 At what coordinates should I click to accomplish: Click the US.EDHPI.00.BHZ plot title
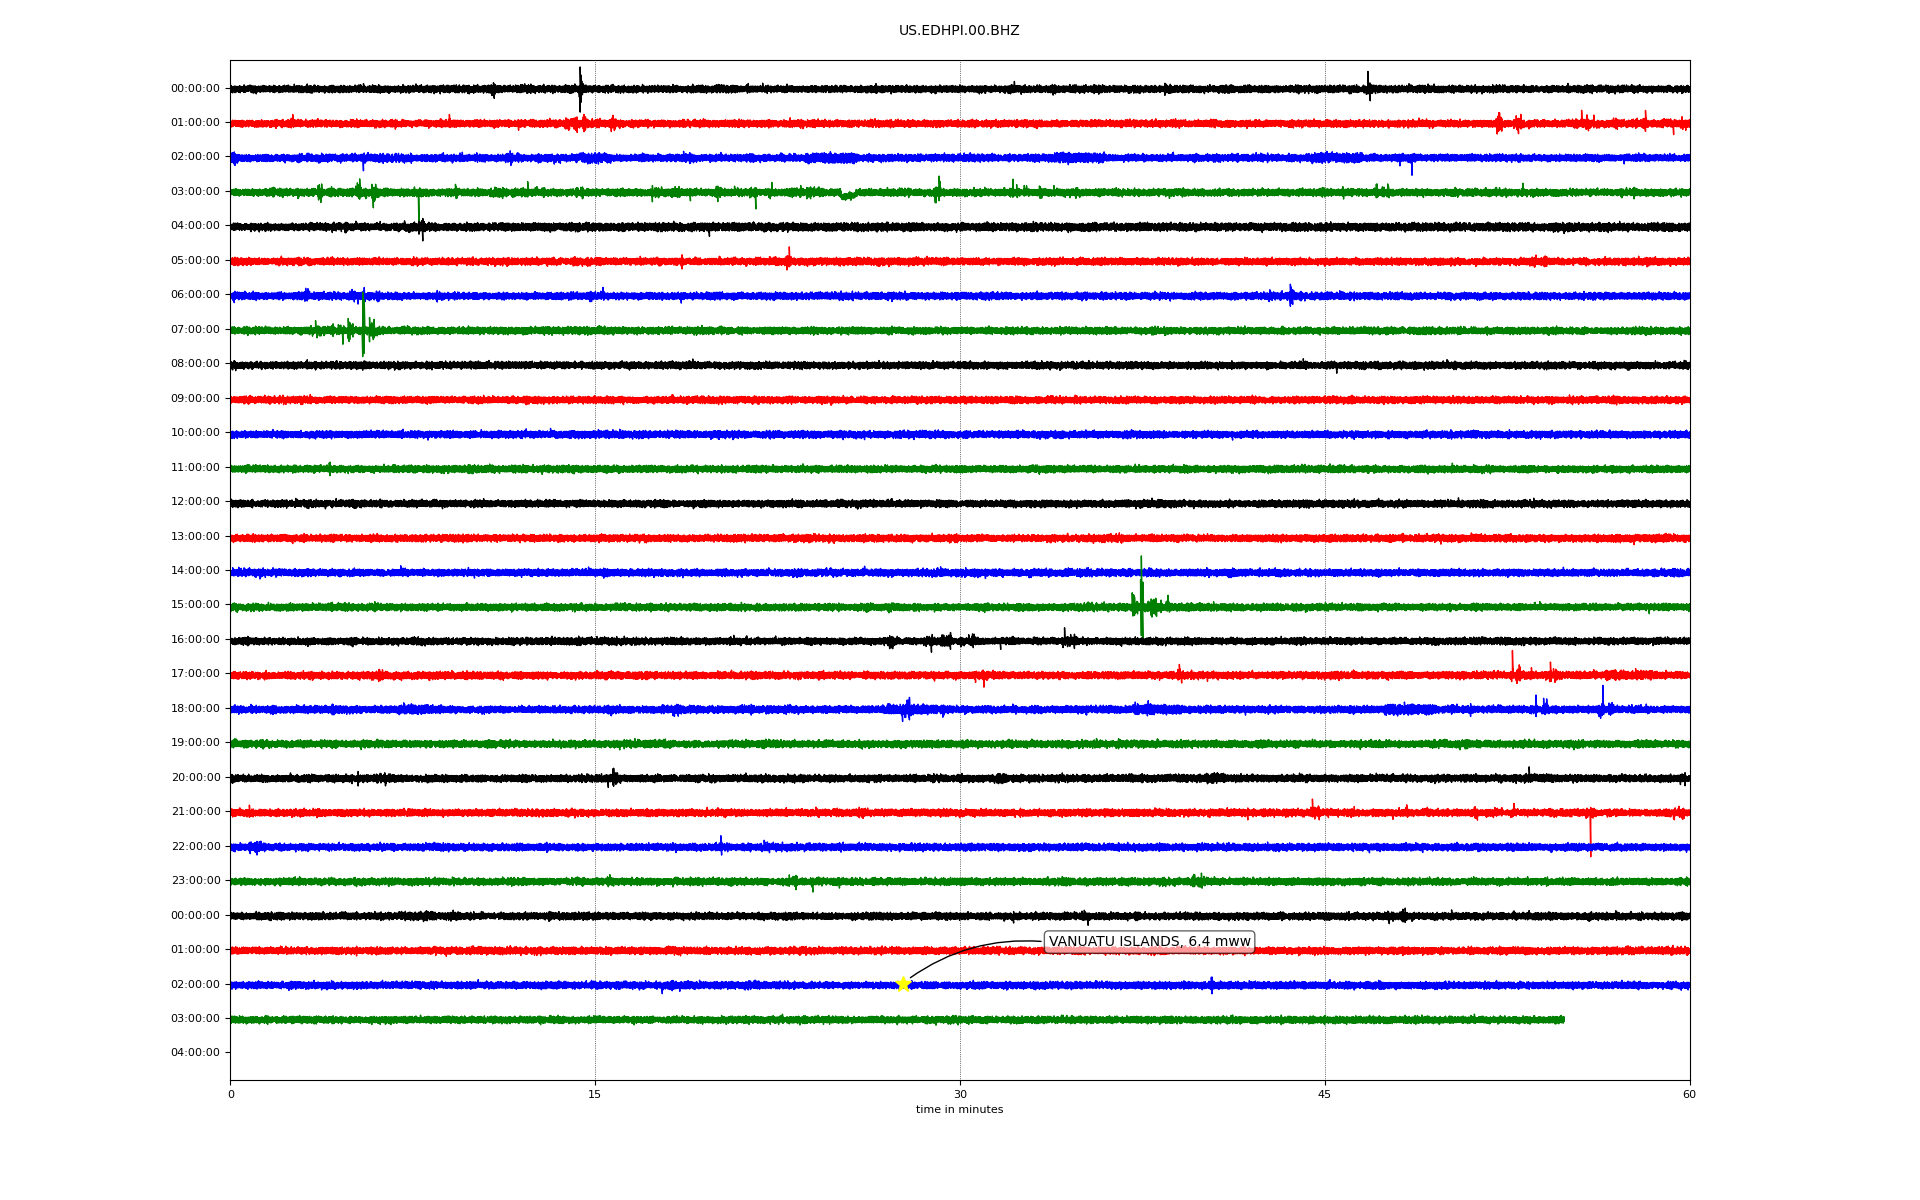point(959,31)
